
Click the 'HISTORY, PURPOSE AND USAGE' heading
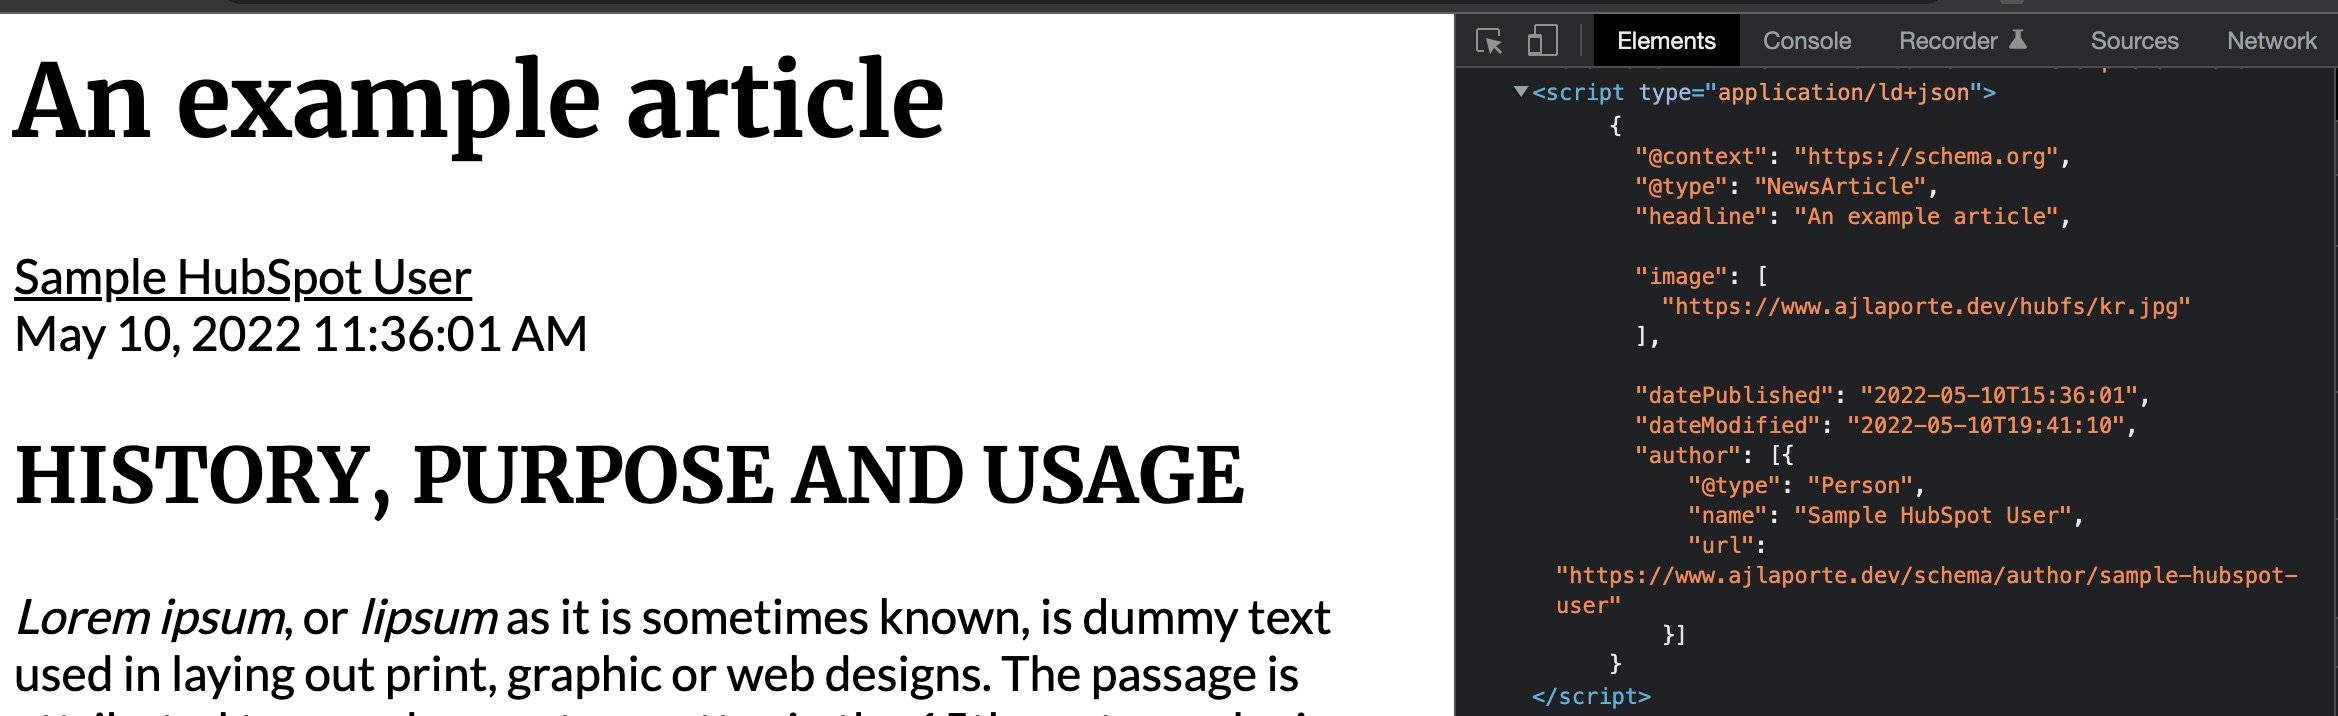[629, 476]
